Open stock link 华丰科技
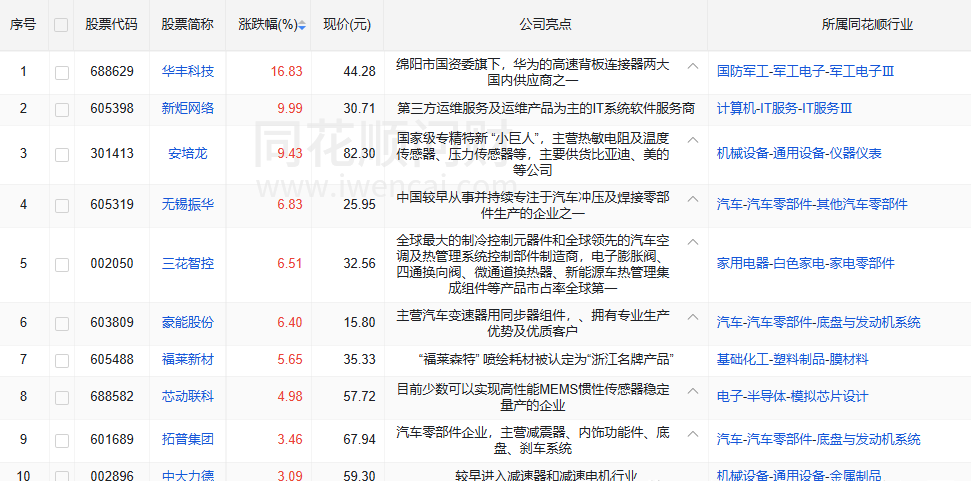Screen dimensions: 975x481 point(187,71)
